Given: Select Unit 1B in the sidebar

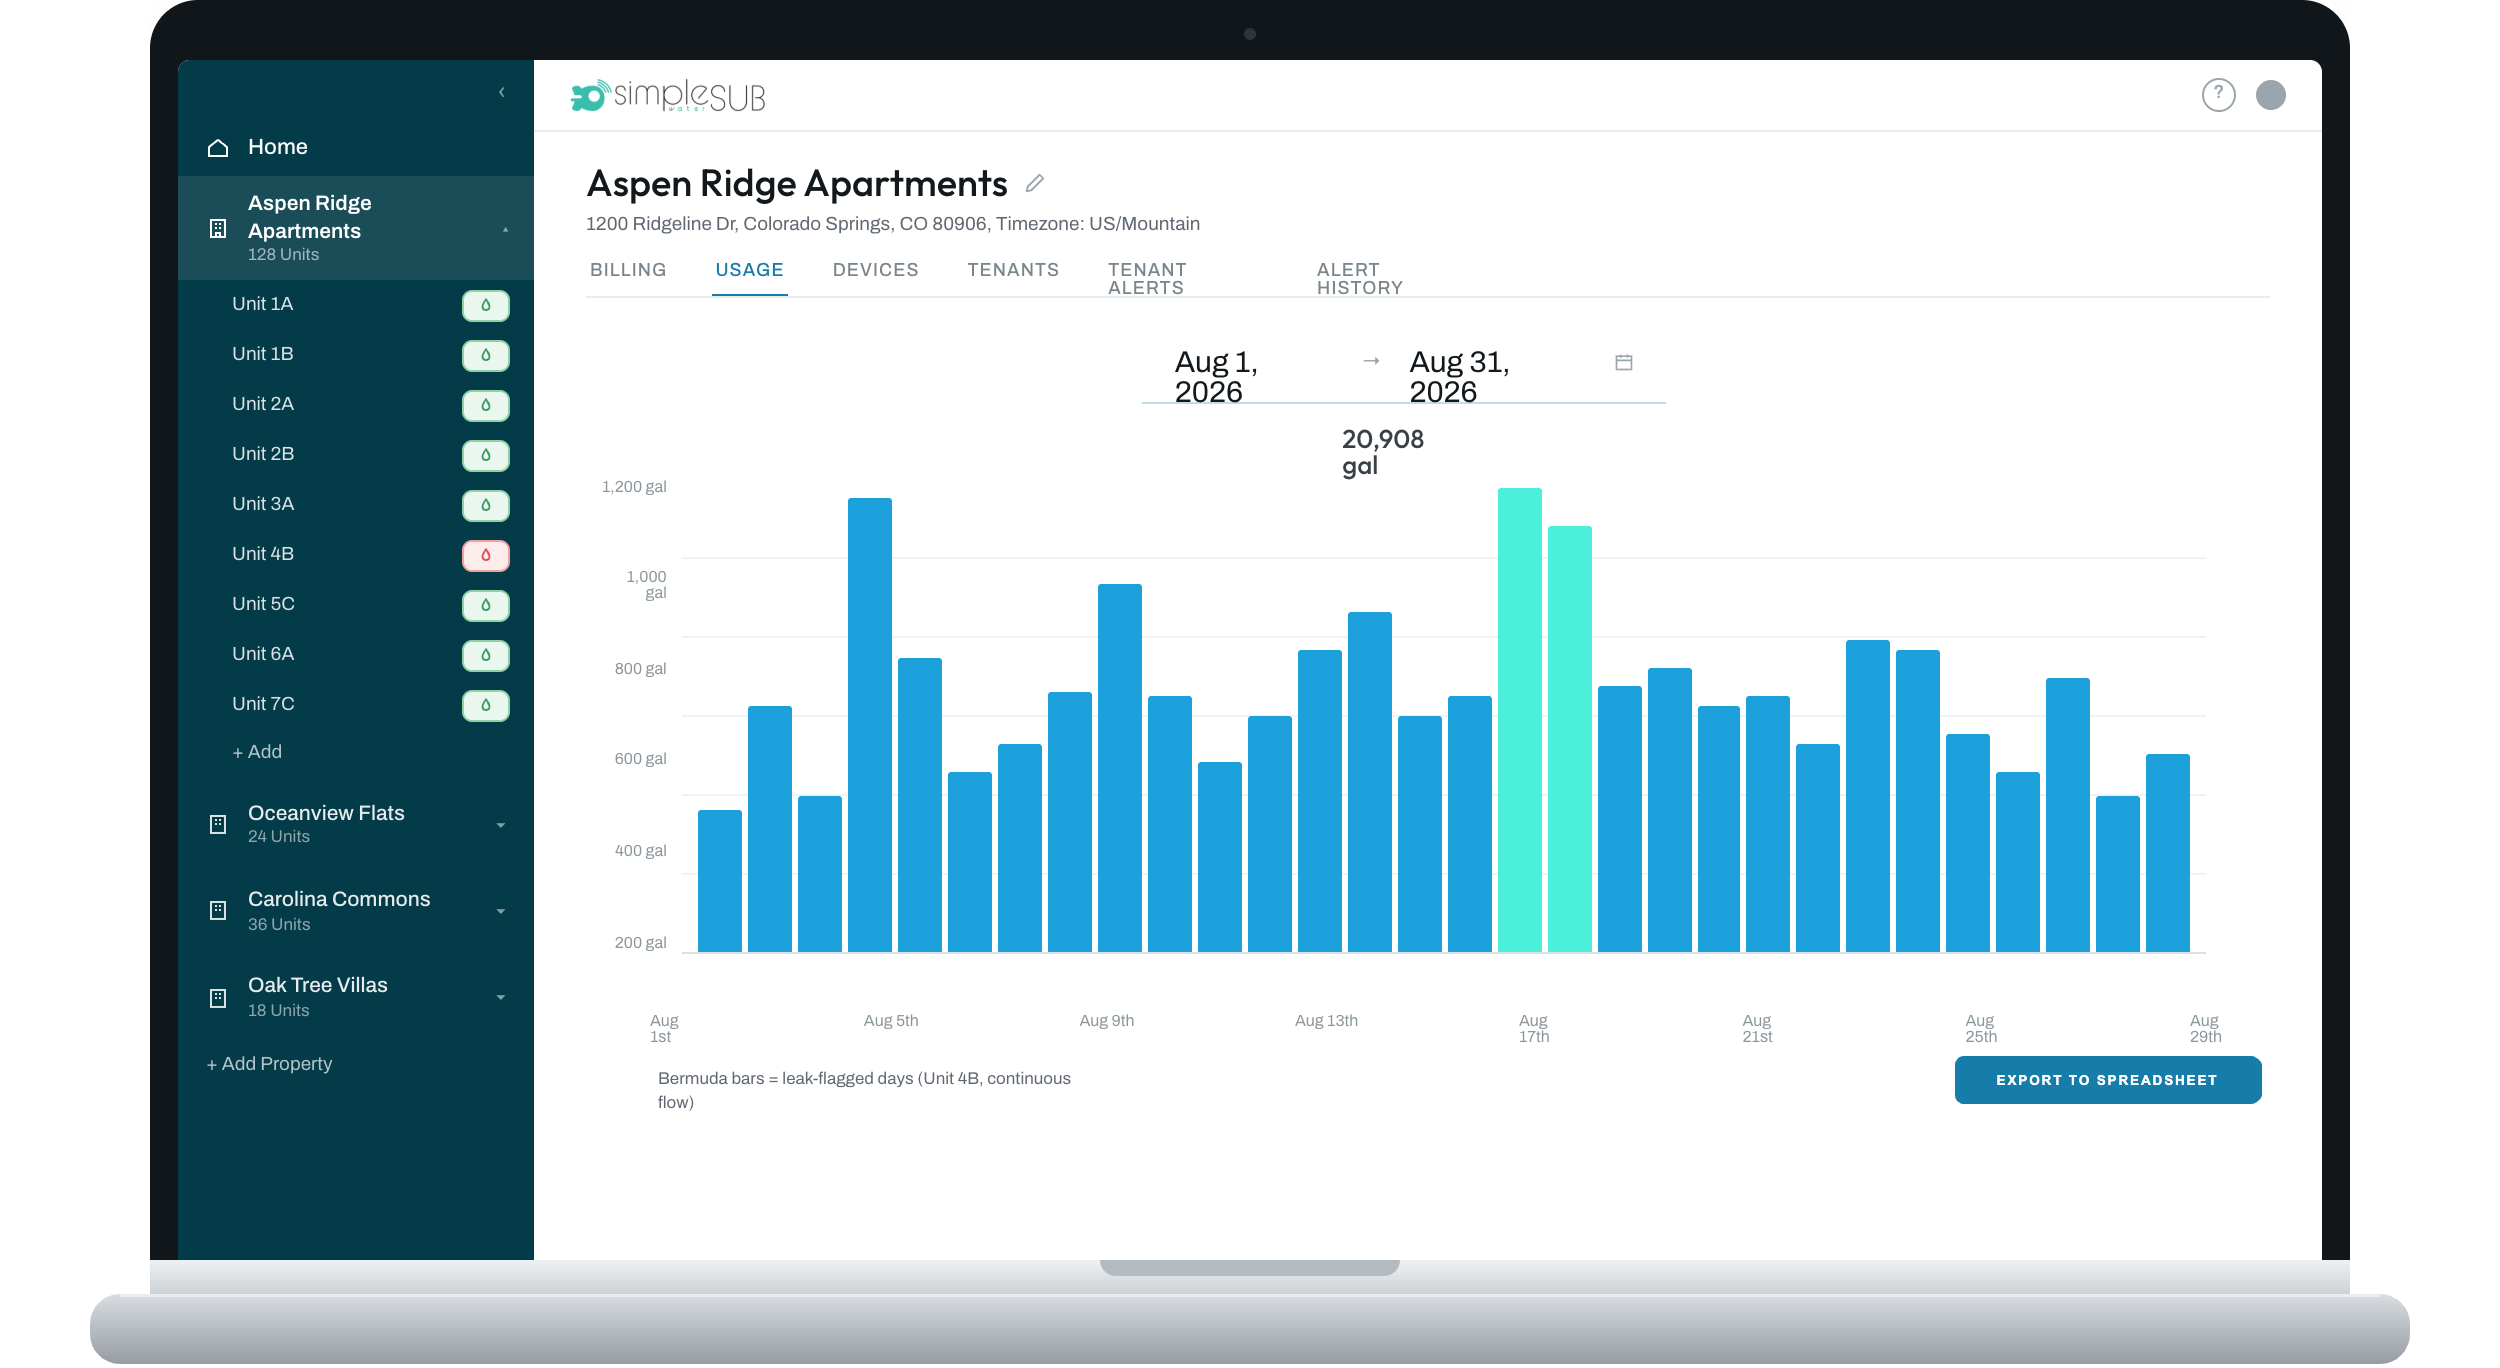Looking at the screenshot, I should (263, 354).
